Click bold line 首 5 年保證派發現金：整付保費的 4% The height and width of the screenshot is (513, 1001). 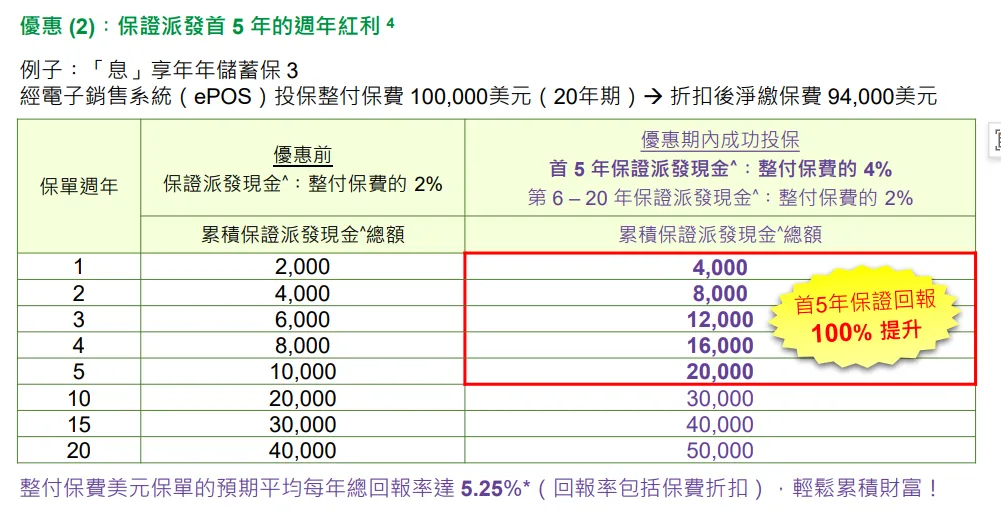coord(720,169)
